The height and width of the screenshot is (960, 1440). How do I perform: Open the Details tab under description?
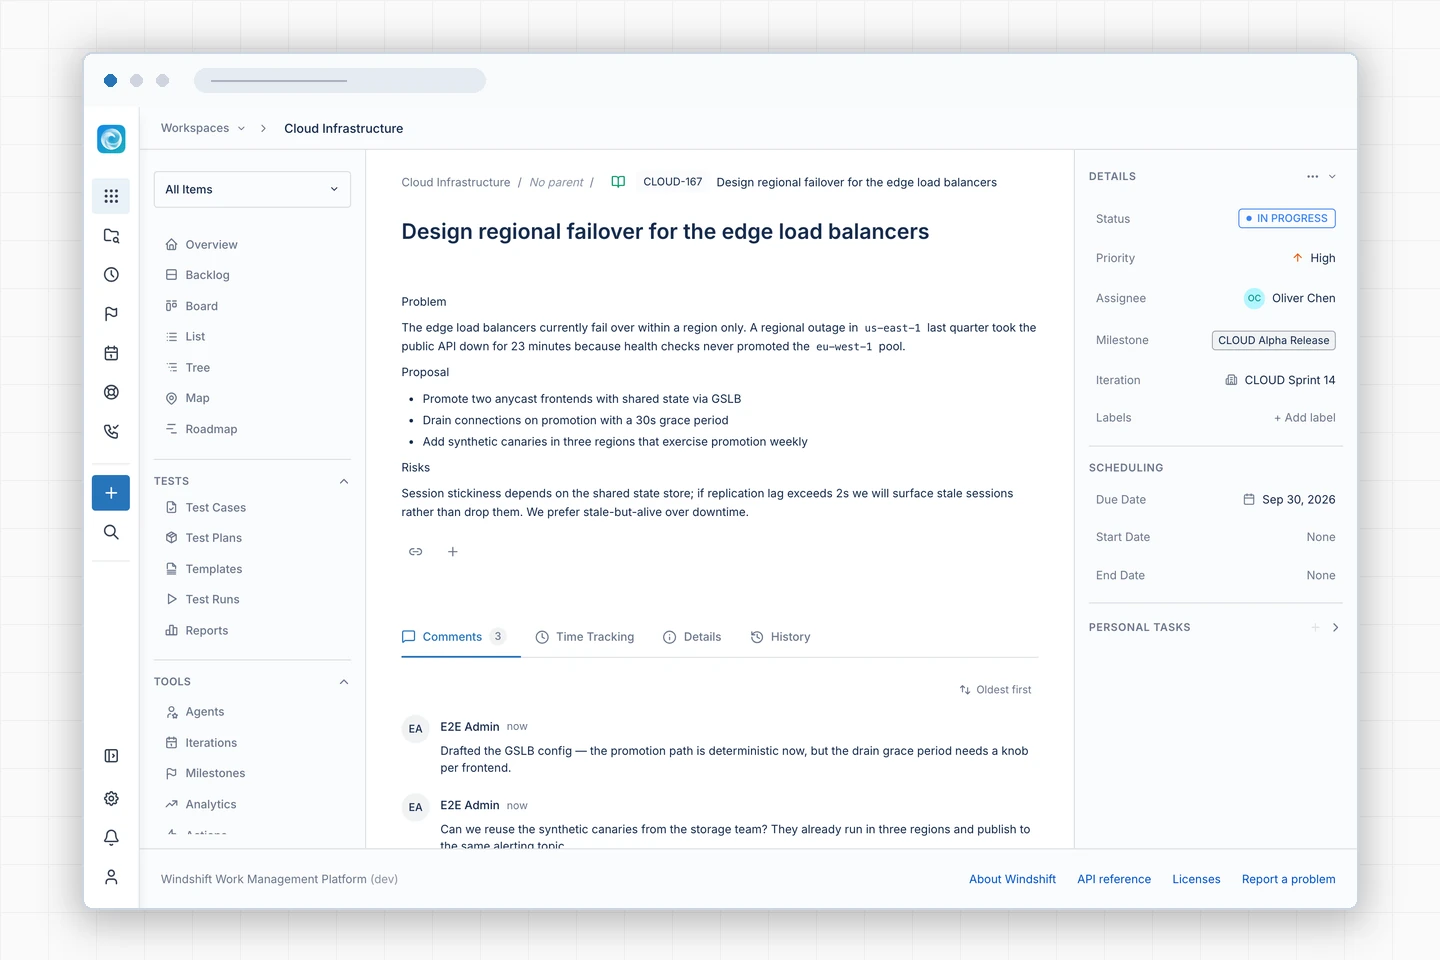[x=692, y=637]
